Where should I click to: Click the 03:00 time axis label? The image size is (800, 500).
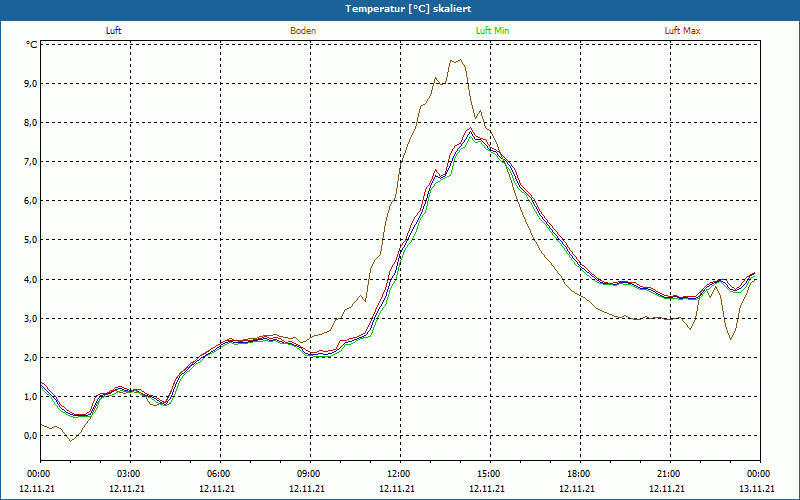click(x=130, y=474)
